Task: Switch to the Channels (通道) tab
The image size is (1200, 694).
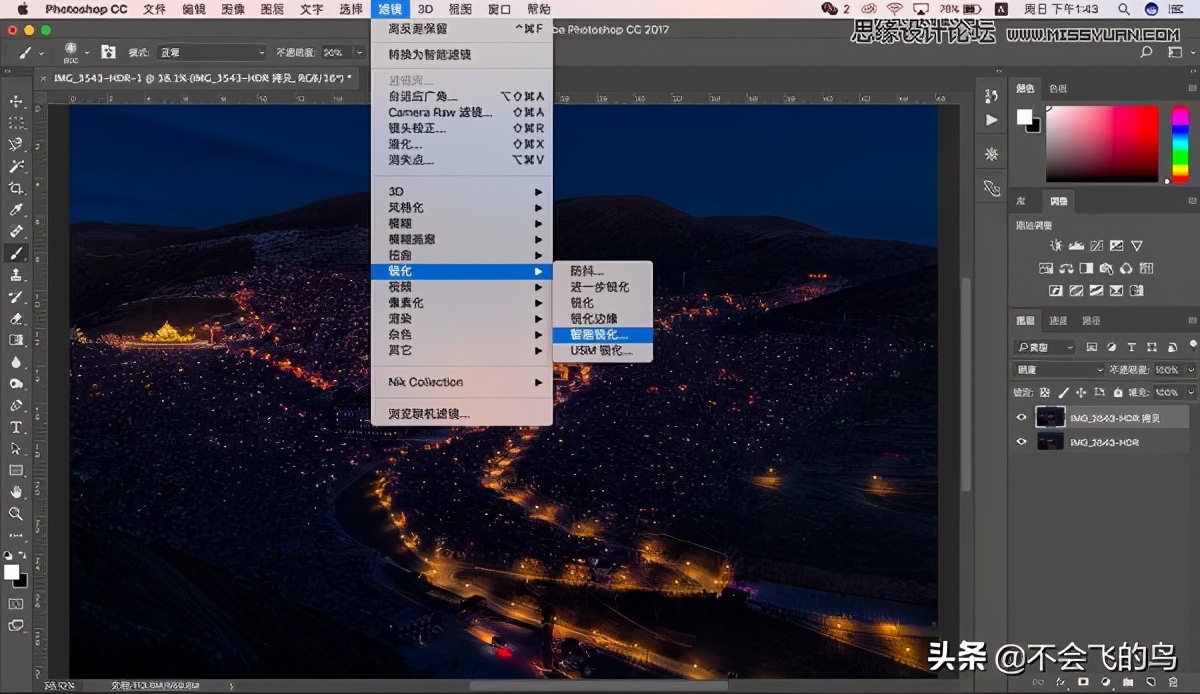Action: [1059, 321]
